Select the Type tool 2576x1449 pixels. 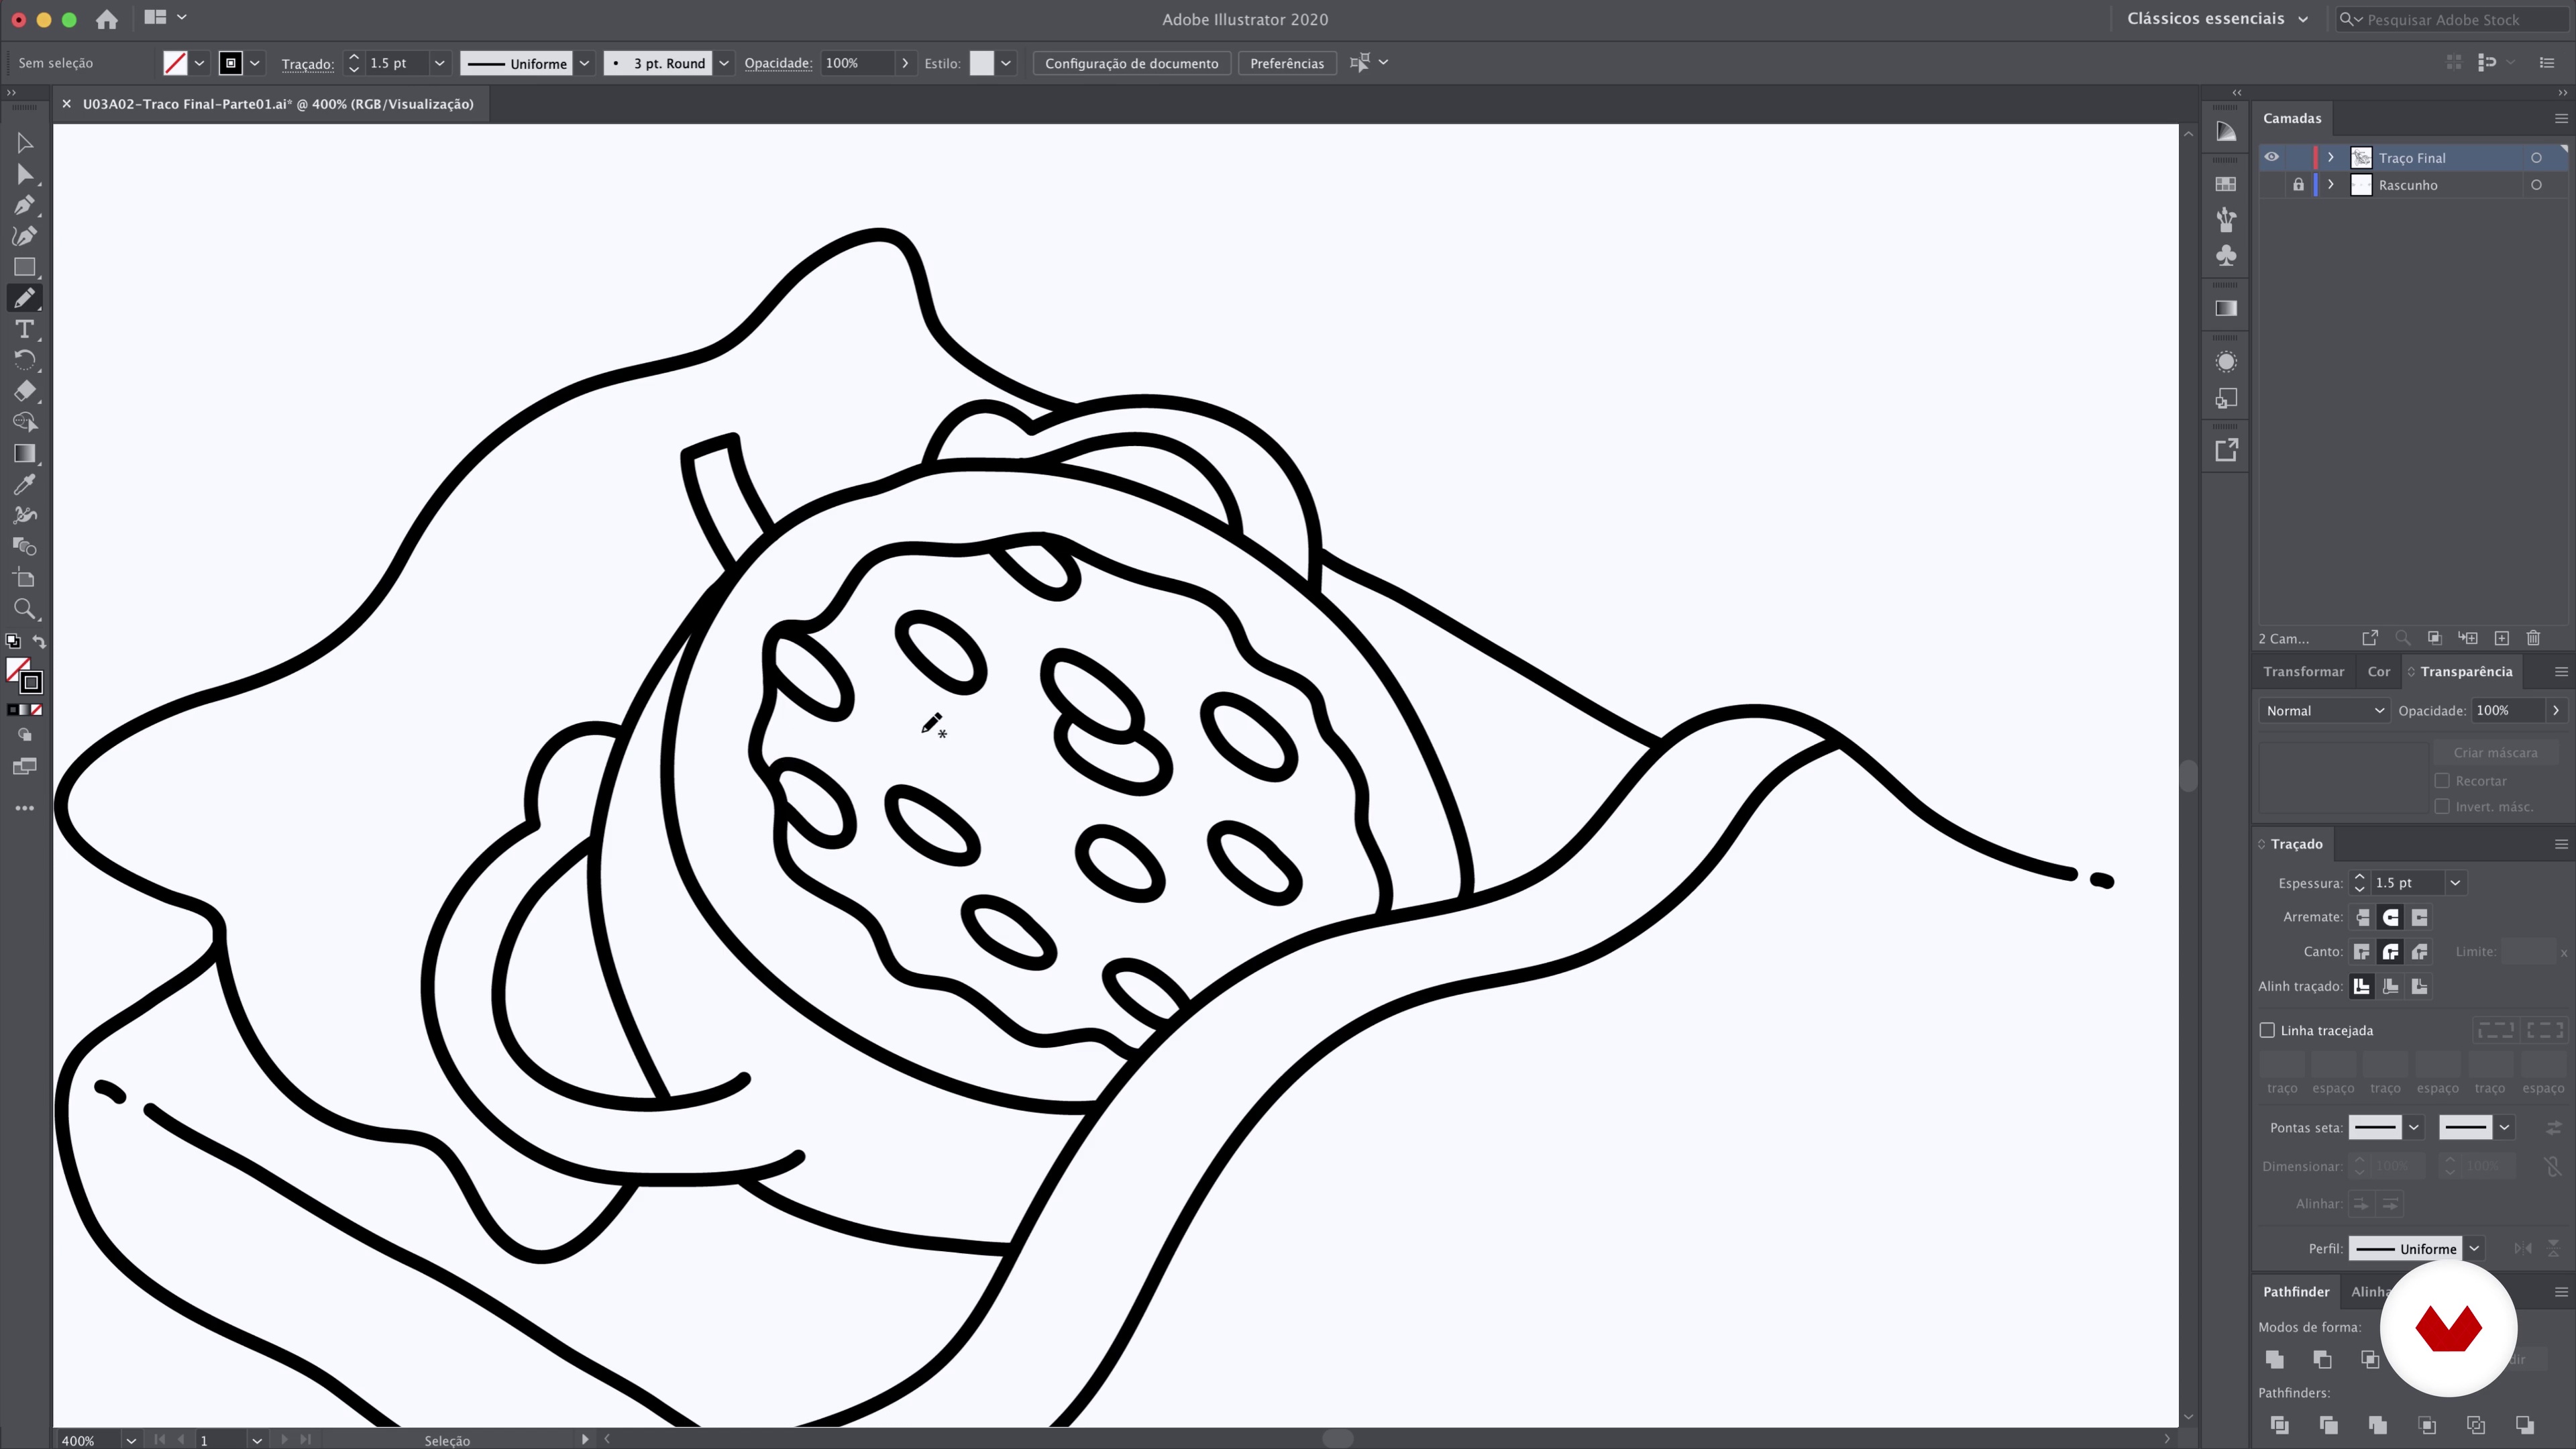25,329
